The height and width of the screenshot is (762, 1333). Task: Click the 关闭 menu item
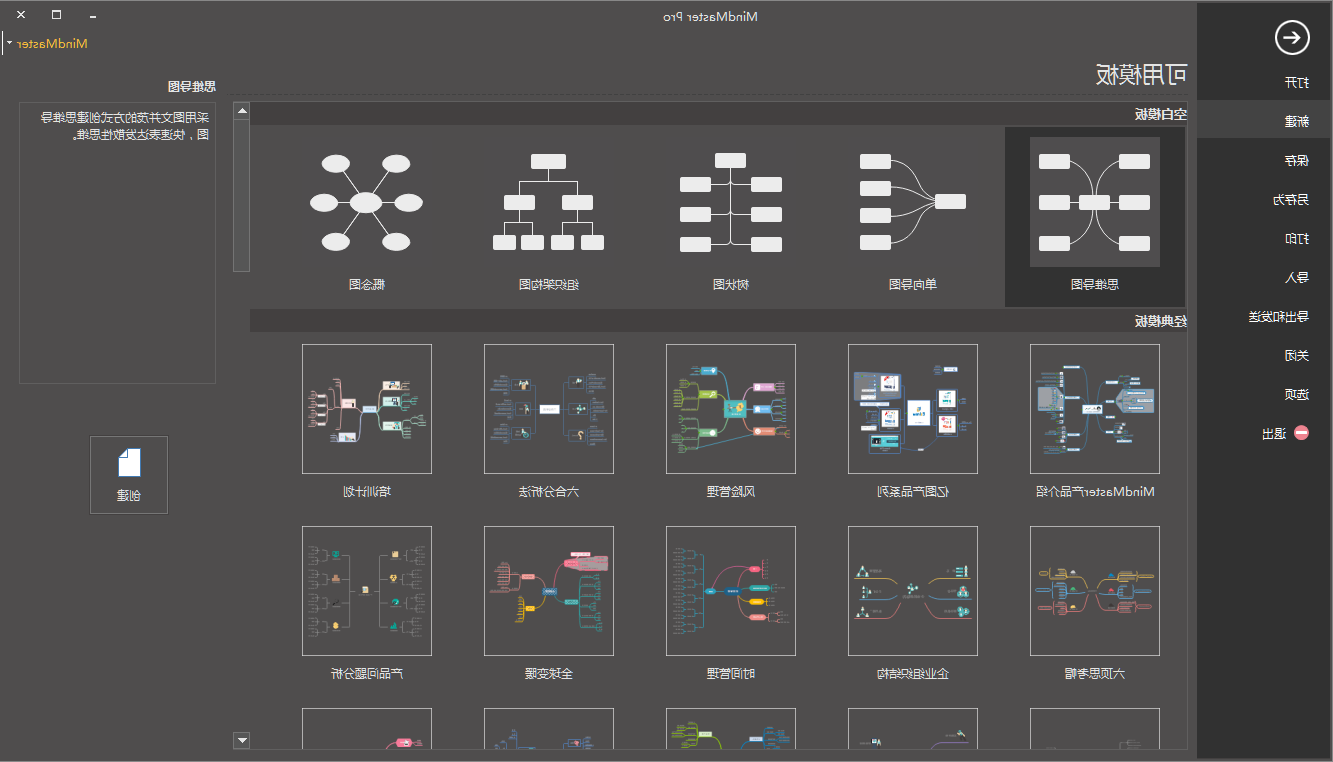[1297, 355]
